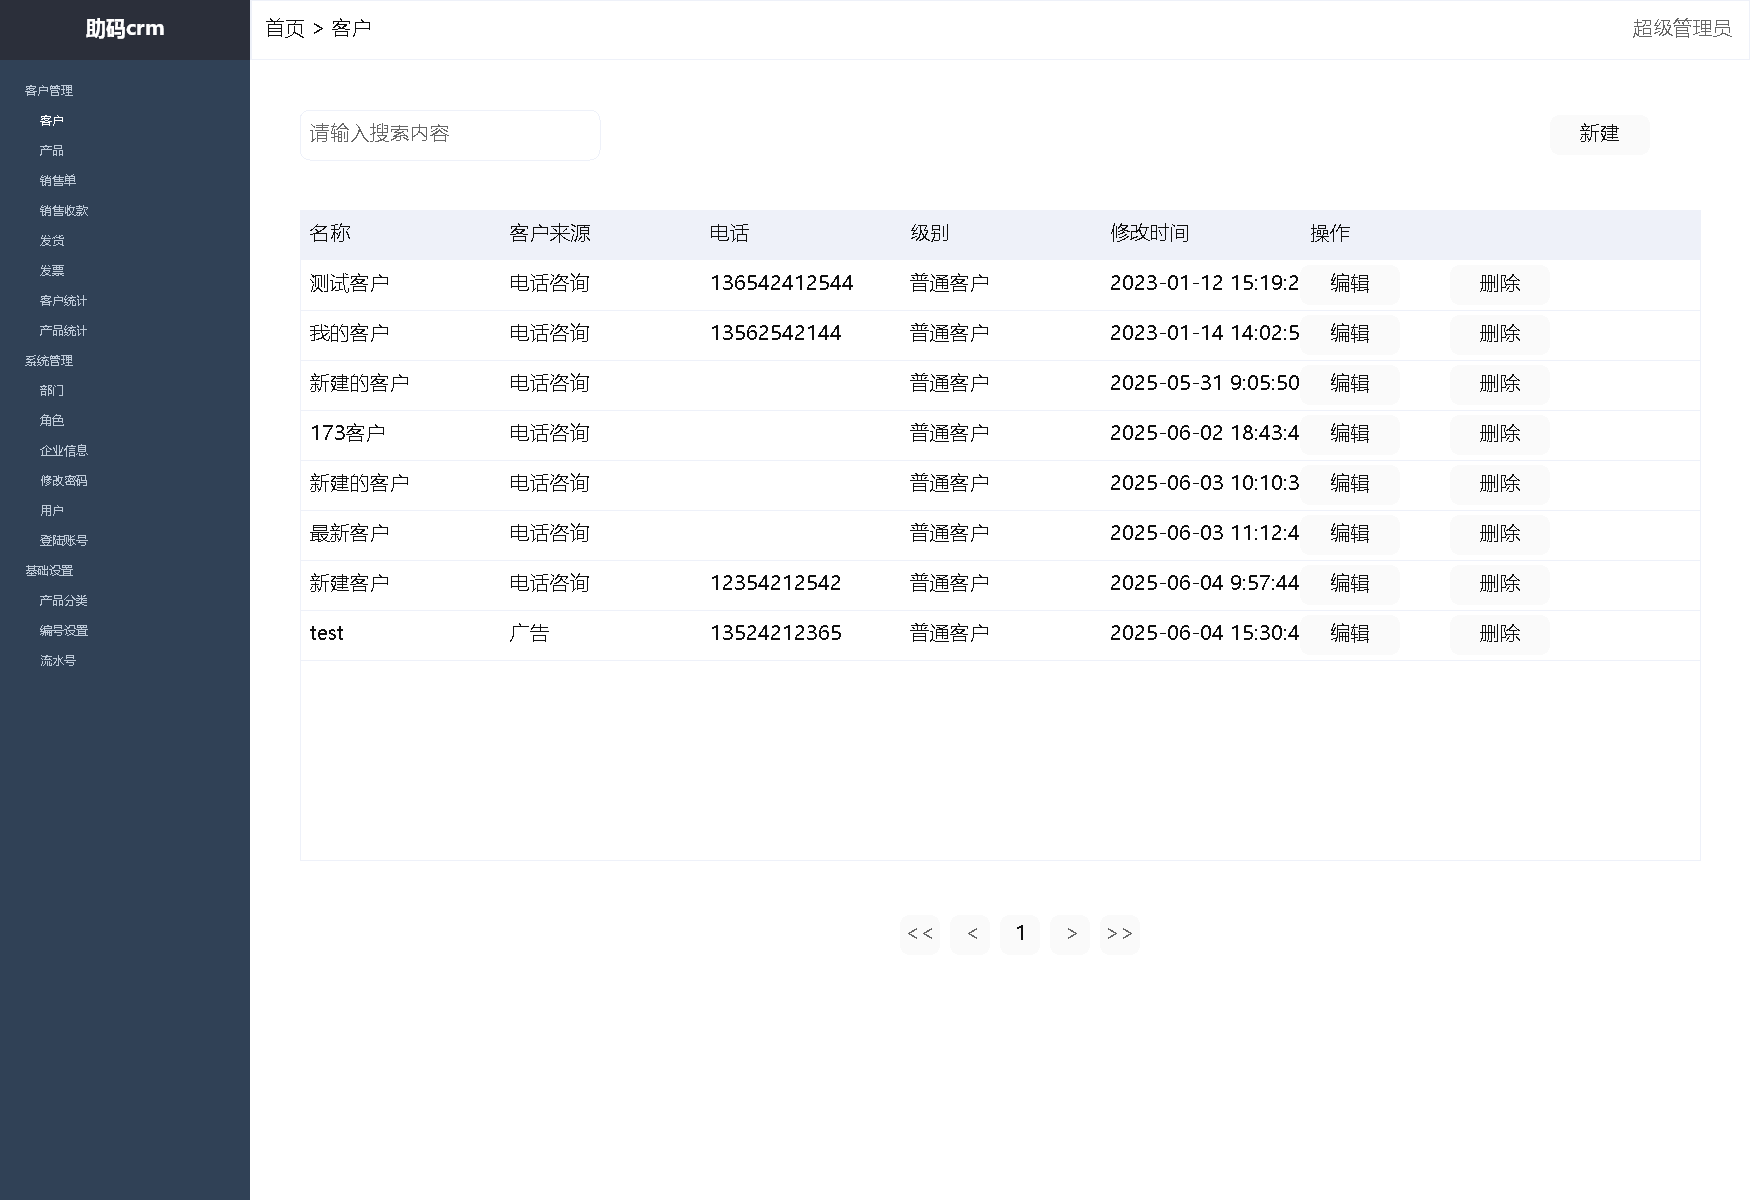Screen dimensions: 1750x1200
Task: Edit the test customer row
Action: [1350, 634]
